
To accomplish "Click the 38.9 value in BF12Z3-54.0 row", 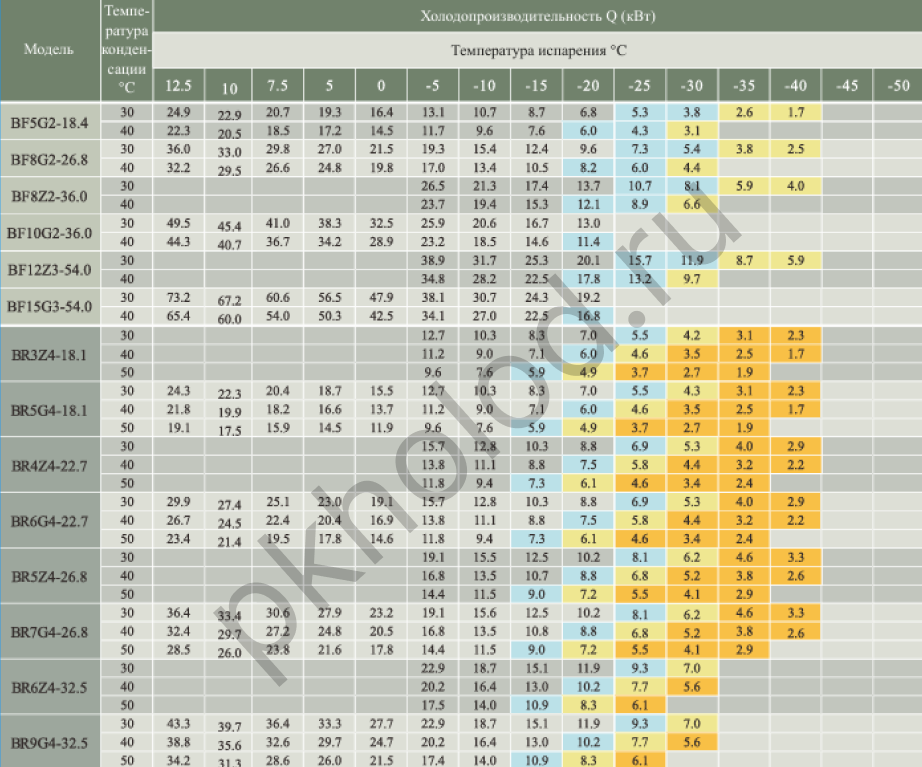I will pyautogui.click(x=433, y=260).
